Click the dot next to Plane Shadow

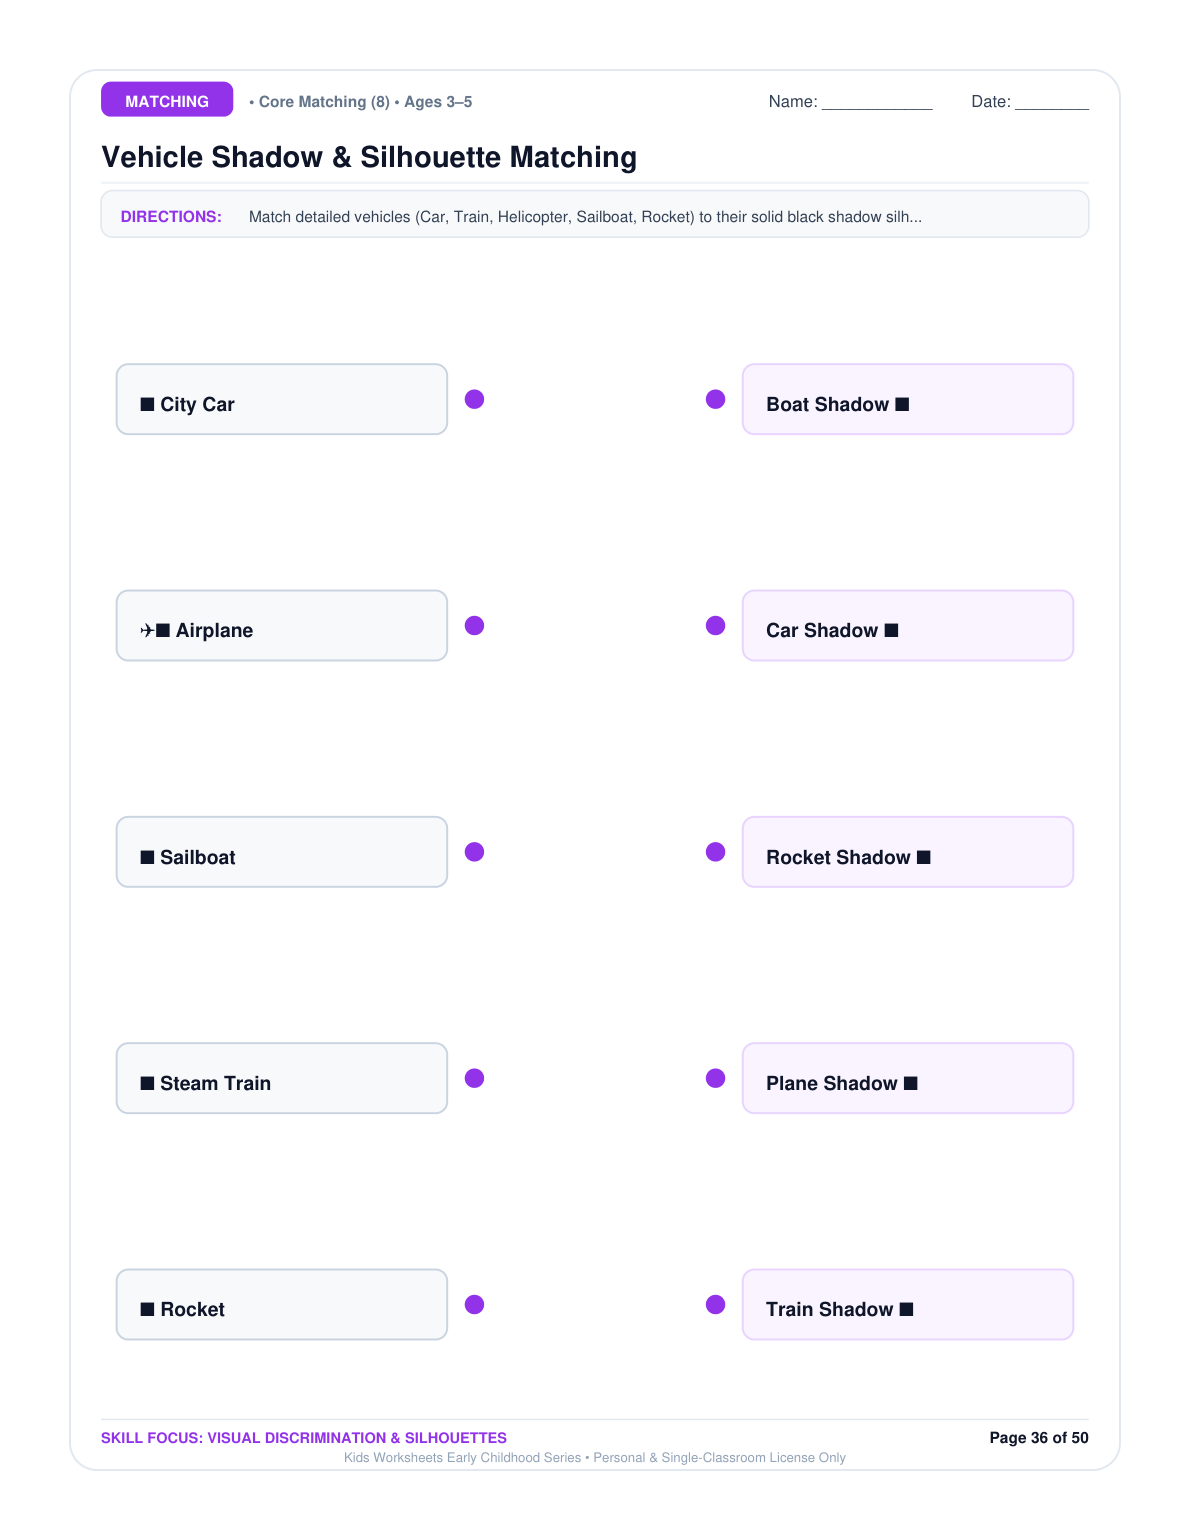(x=716, y=1078)
